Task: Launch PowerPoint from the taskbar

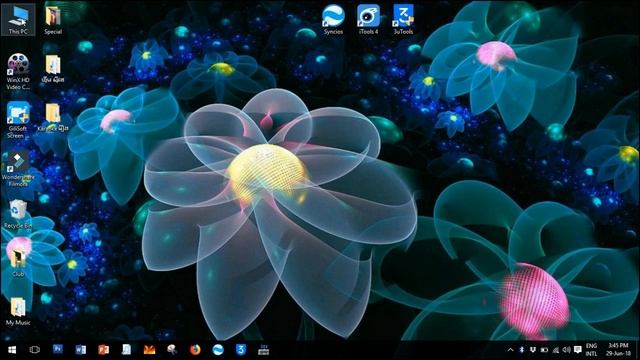Action: tap(103, 350)
